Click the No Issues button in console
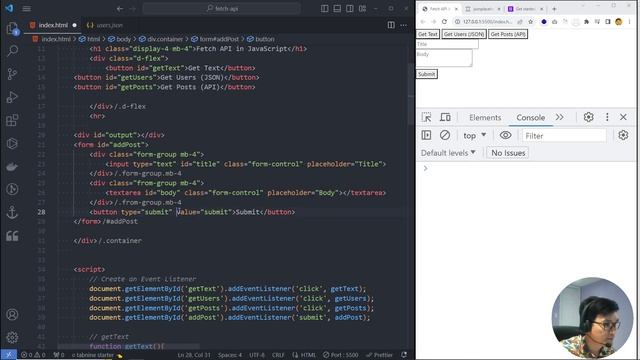 point(508,153)
